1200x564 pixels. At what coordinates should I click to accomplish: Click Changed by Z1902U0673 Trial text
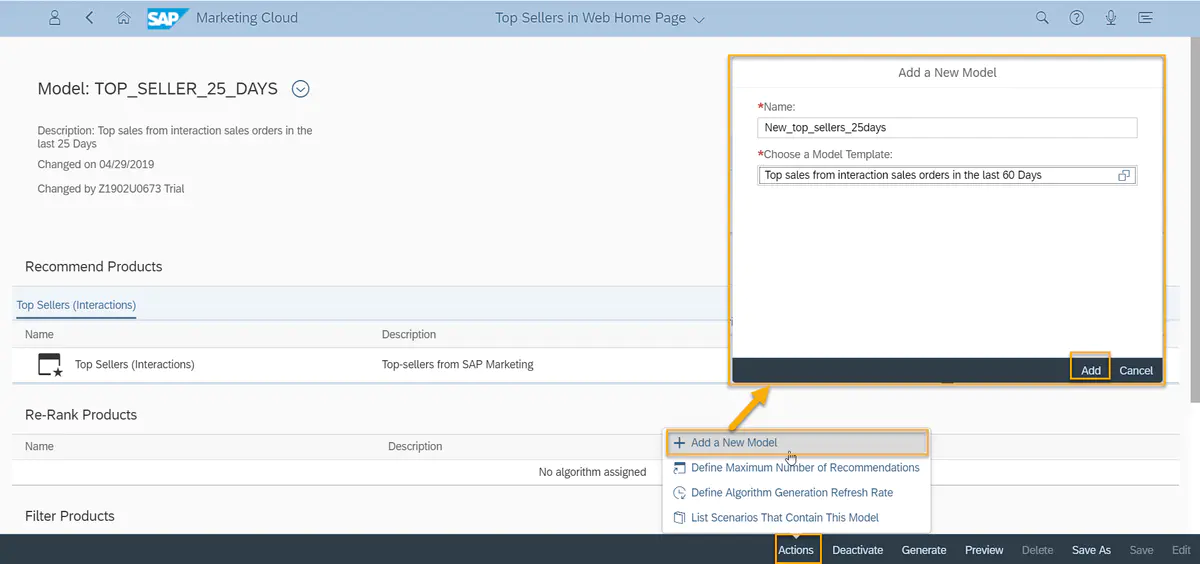(111, 188)
